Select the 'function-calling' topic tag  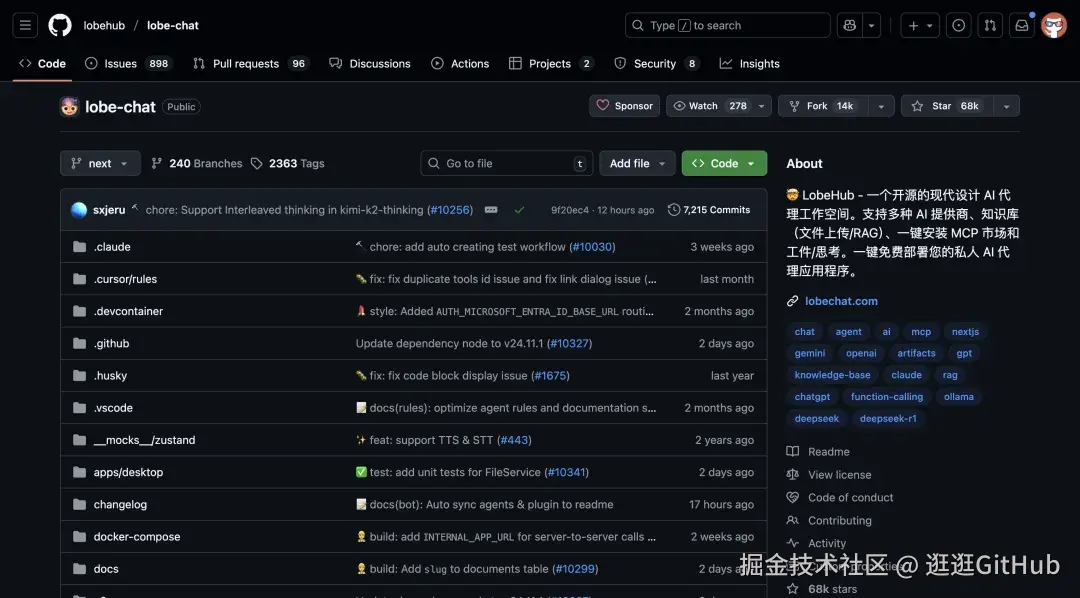[886, 397]
